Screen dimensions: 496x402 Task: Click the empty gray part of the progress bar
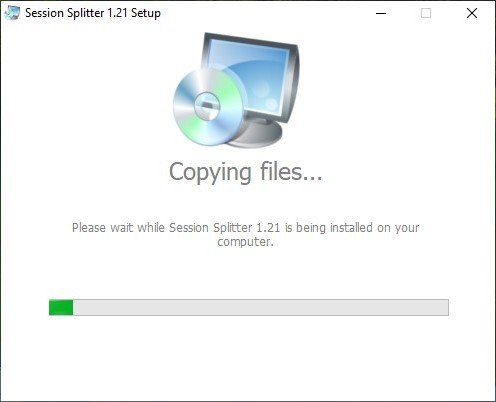click(261, 307)
